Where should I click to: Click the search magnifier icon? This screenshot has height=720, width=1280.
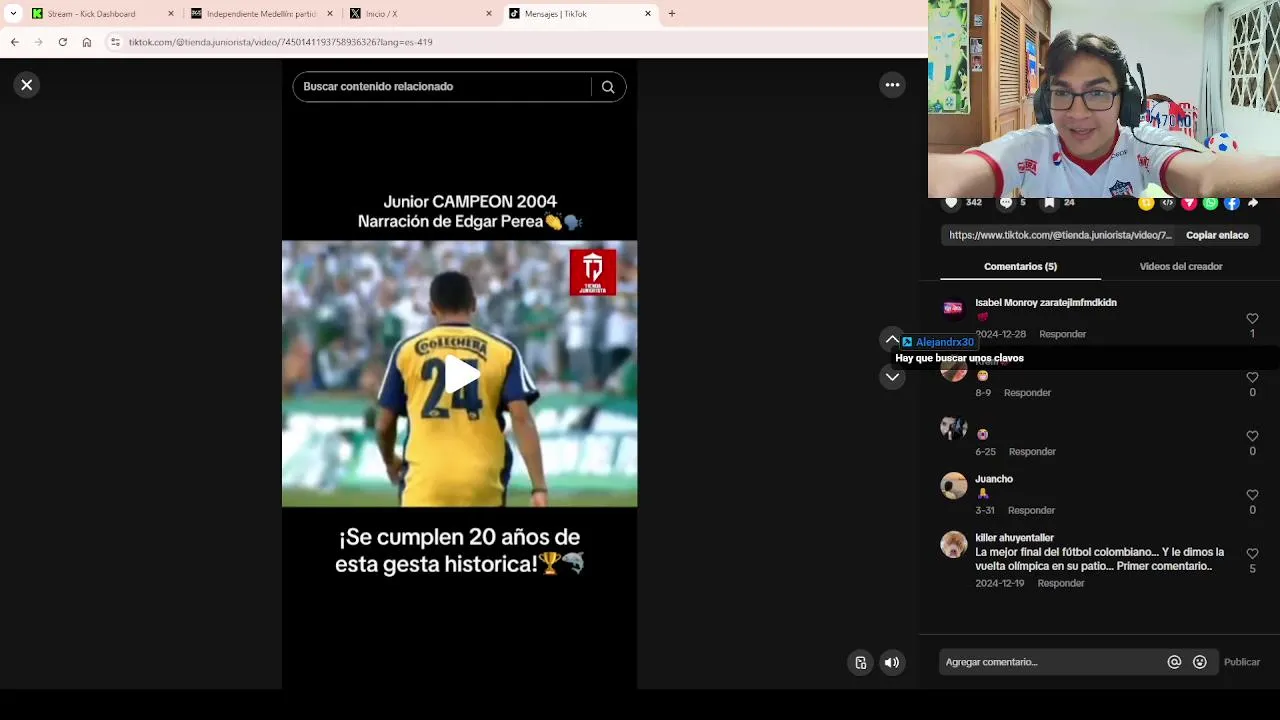tap(608, 87)
